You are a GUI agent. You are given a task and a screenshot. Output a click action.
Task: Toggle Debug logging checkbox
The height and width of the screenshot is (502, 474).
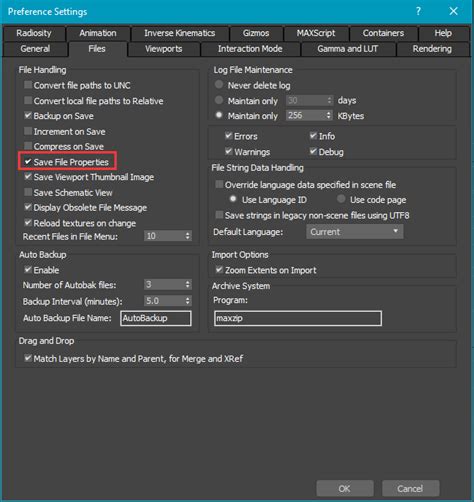click(x=313, y=151)
